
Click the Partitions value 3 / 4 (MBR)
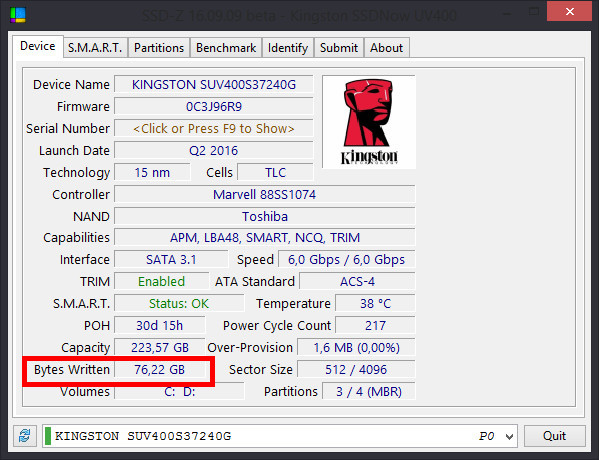[x=369, y=392]
